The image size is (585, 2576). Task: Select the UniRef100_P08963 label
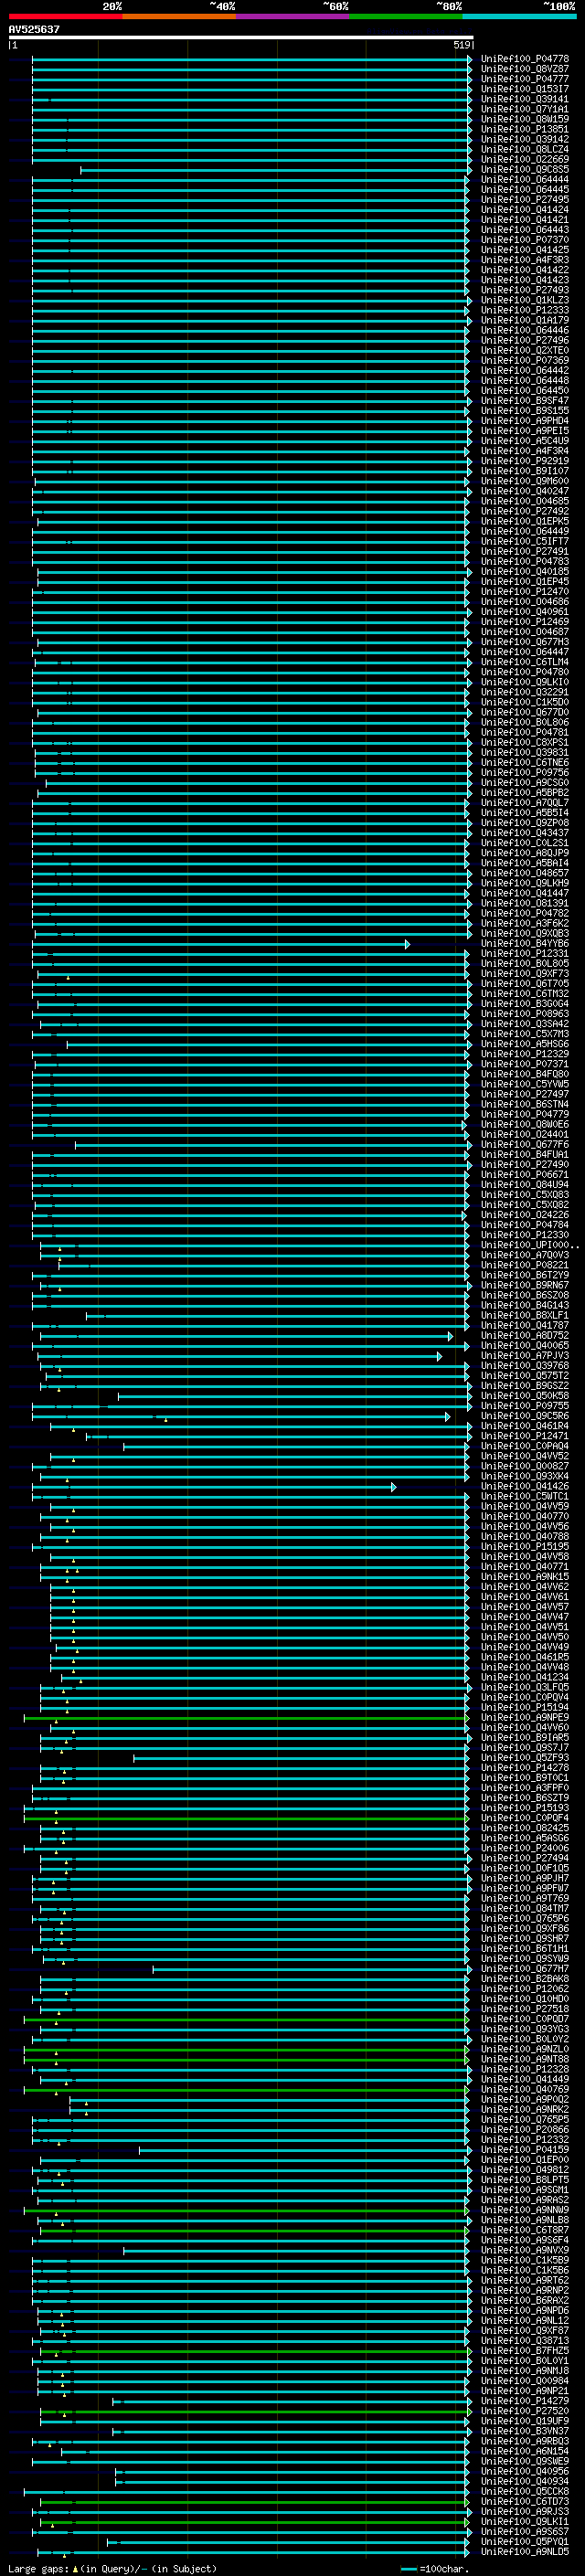coord(525,1013)
